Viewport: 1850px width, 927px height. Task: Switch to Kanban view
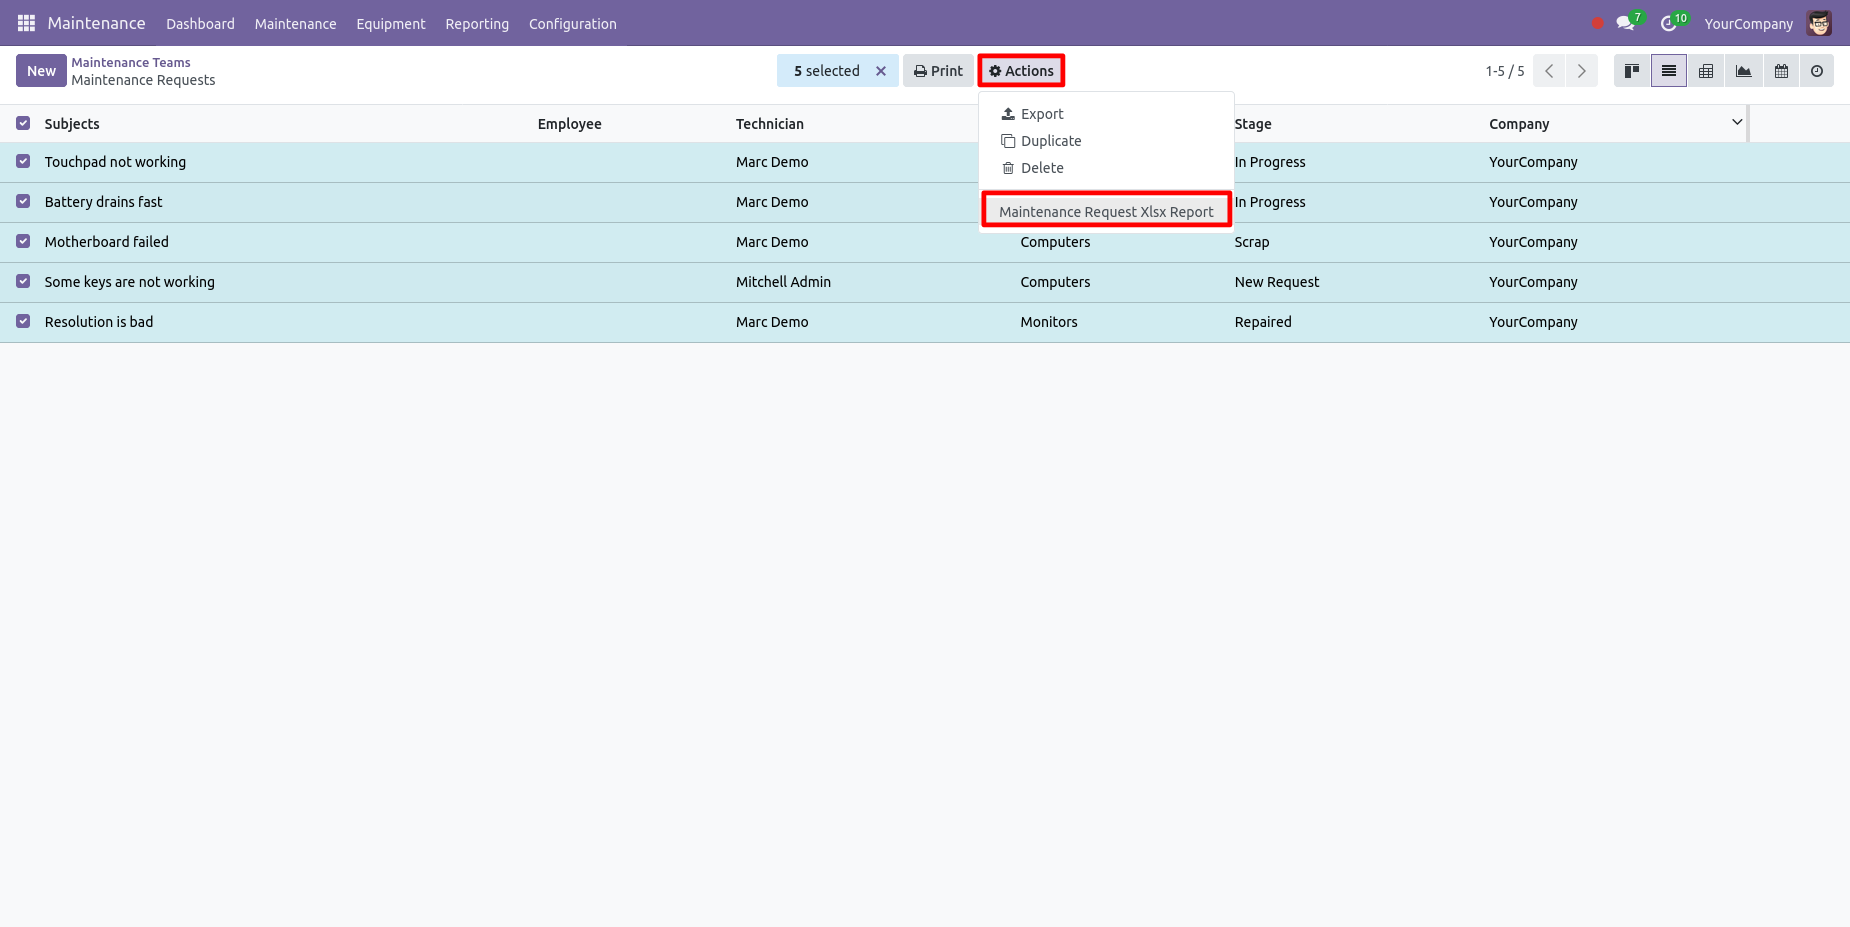[x=1632, y=71]
